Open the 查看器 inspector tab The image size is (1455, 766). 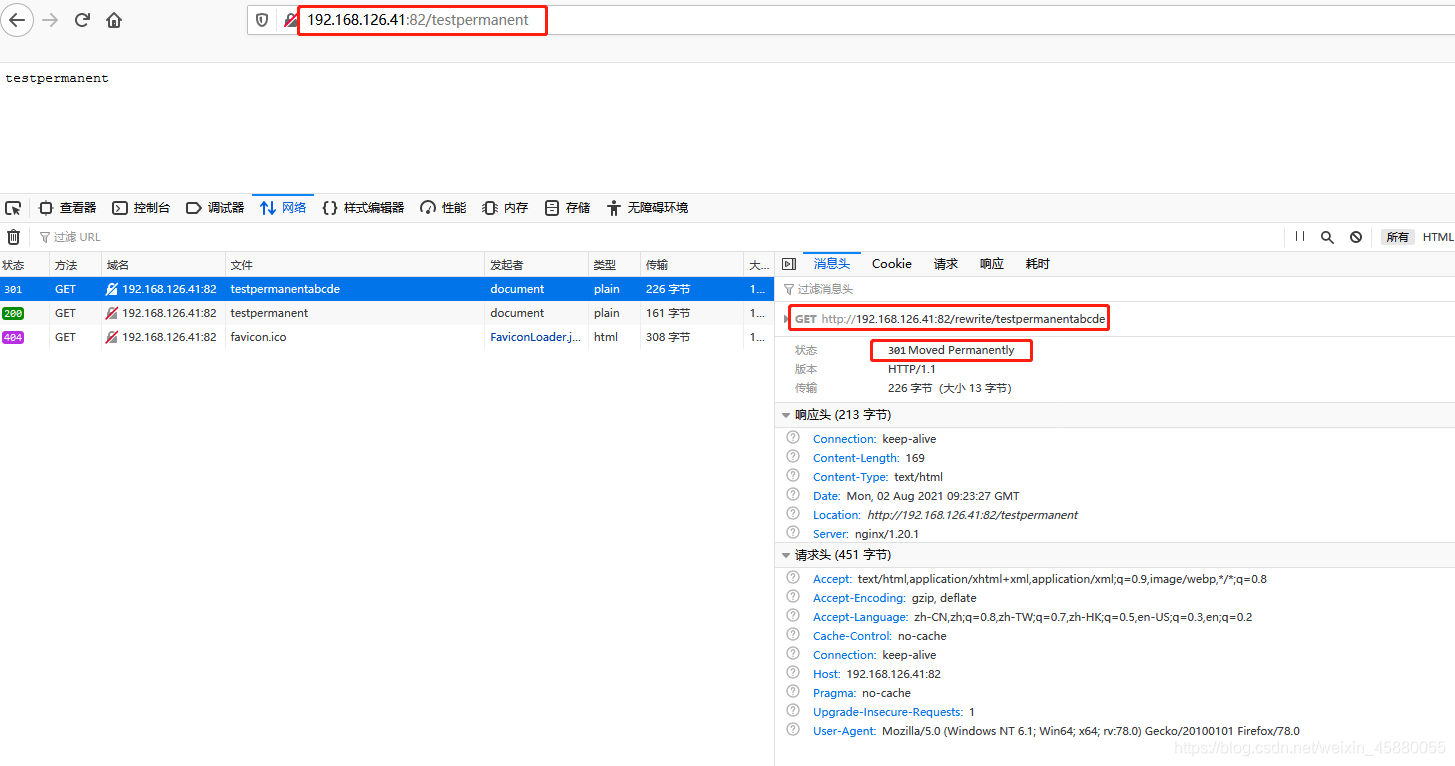point(67,208)
